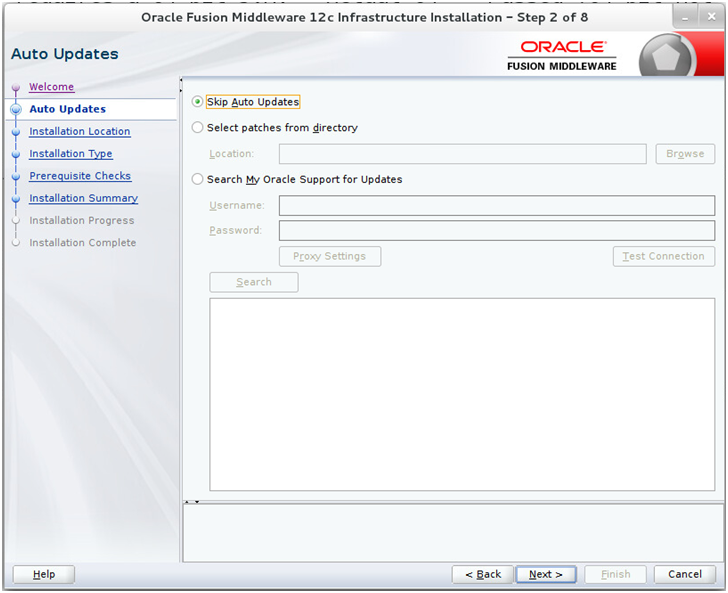This screenshot has width=728, height=593.
Task: Click the Installation Location bullet icon
Action: 16,132
